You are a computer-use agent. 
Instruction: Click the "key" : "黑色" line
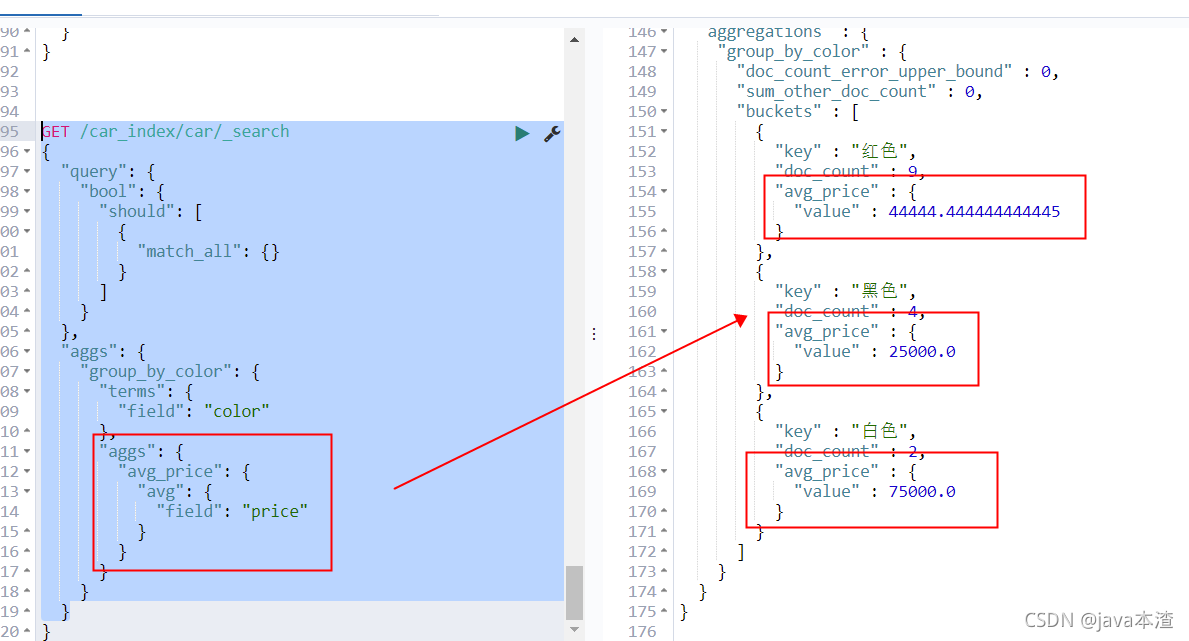[x=845, y=291]
